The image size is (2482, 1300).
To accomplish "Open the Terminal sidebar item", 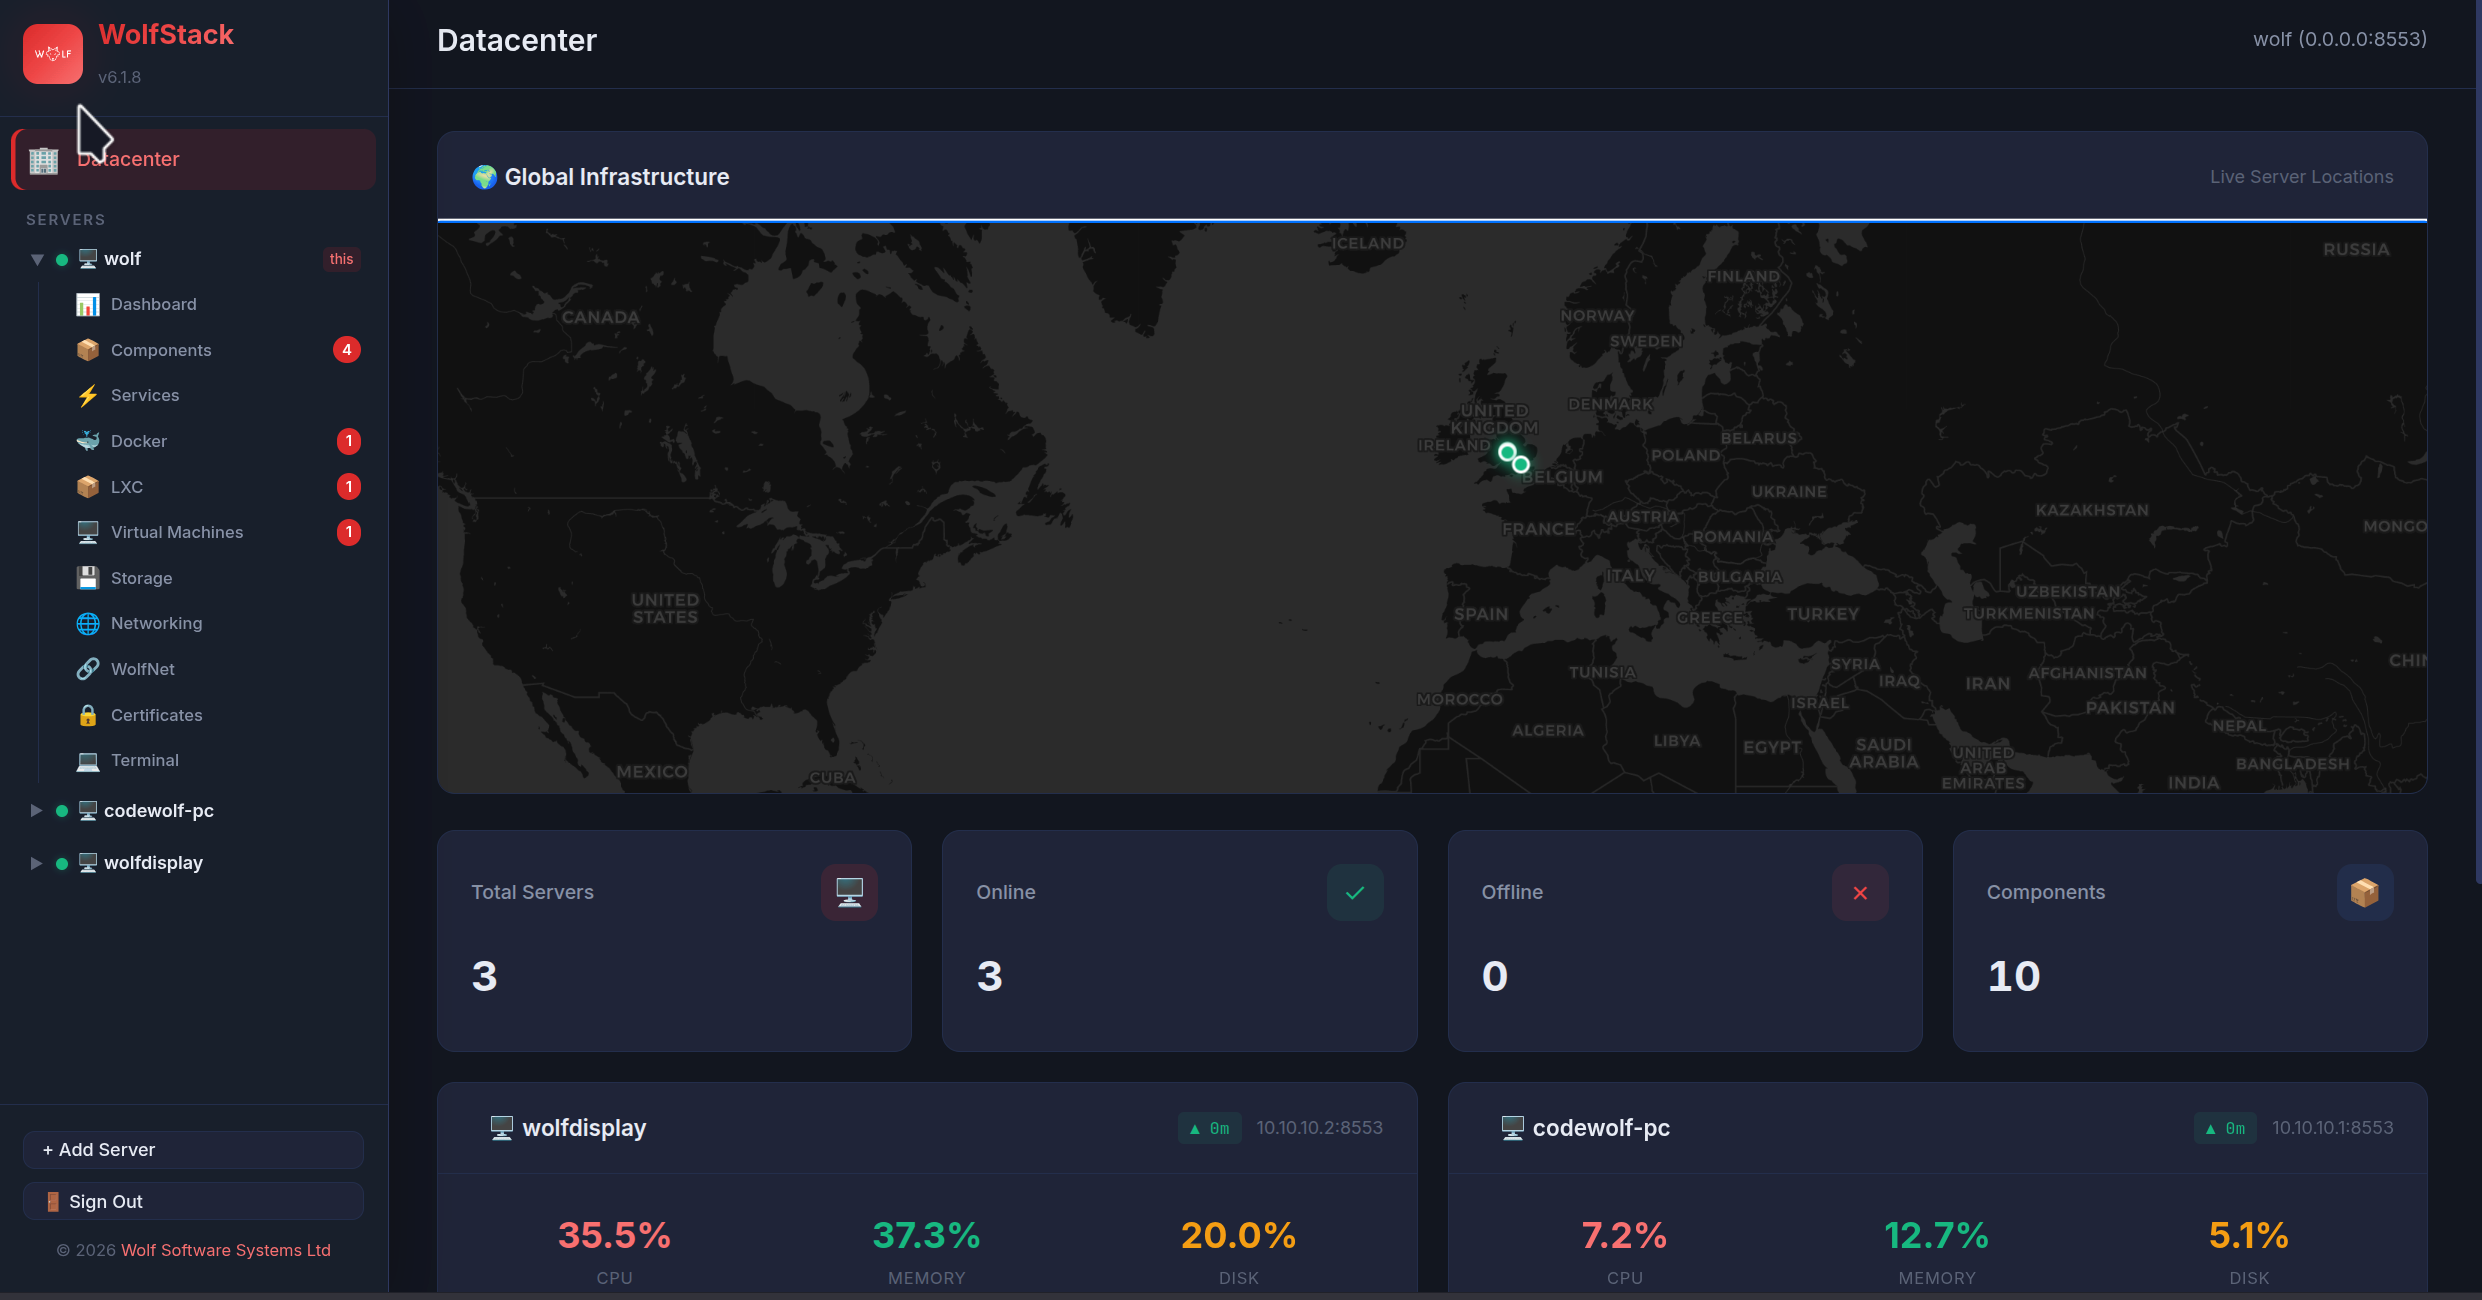I will (144, 760).
